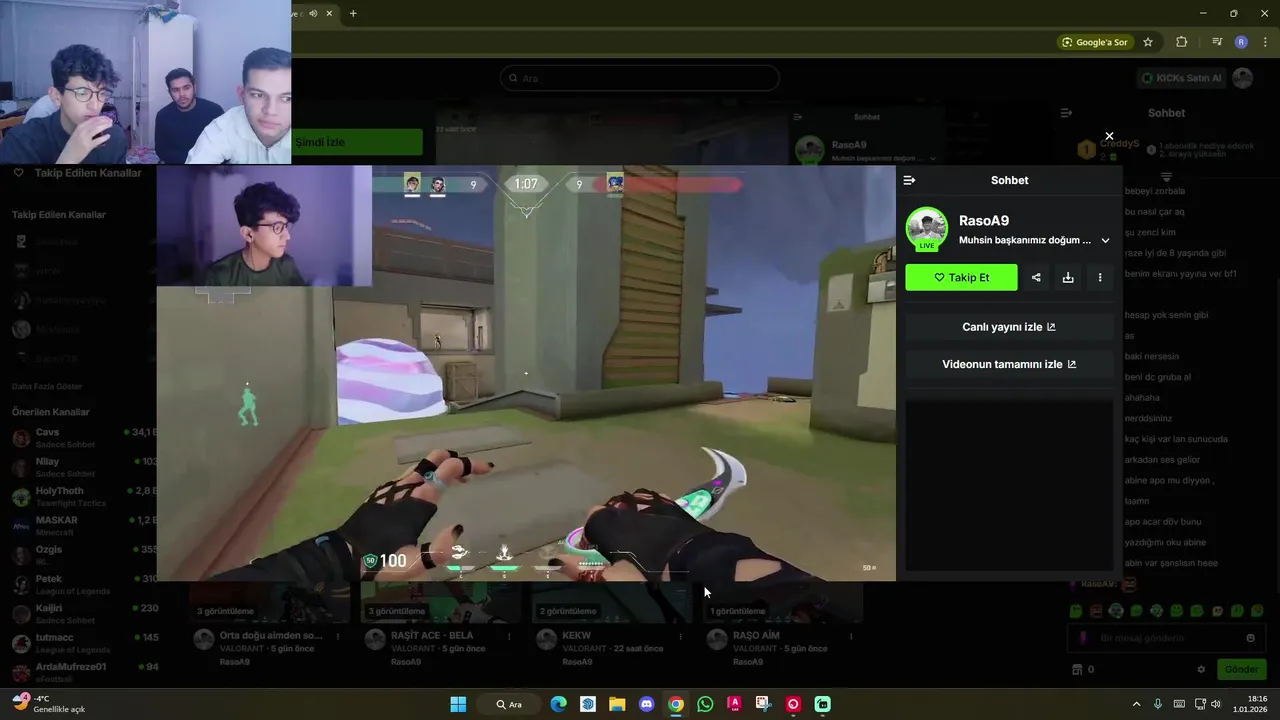1280x720 pixels.
Task: Open Discord from taskbar
Action: coord(646,704)
